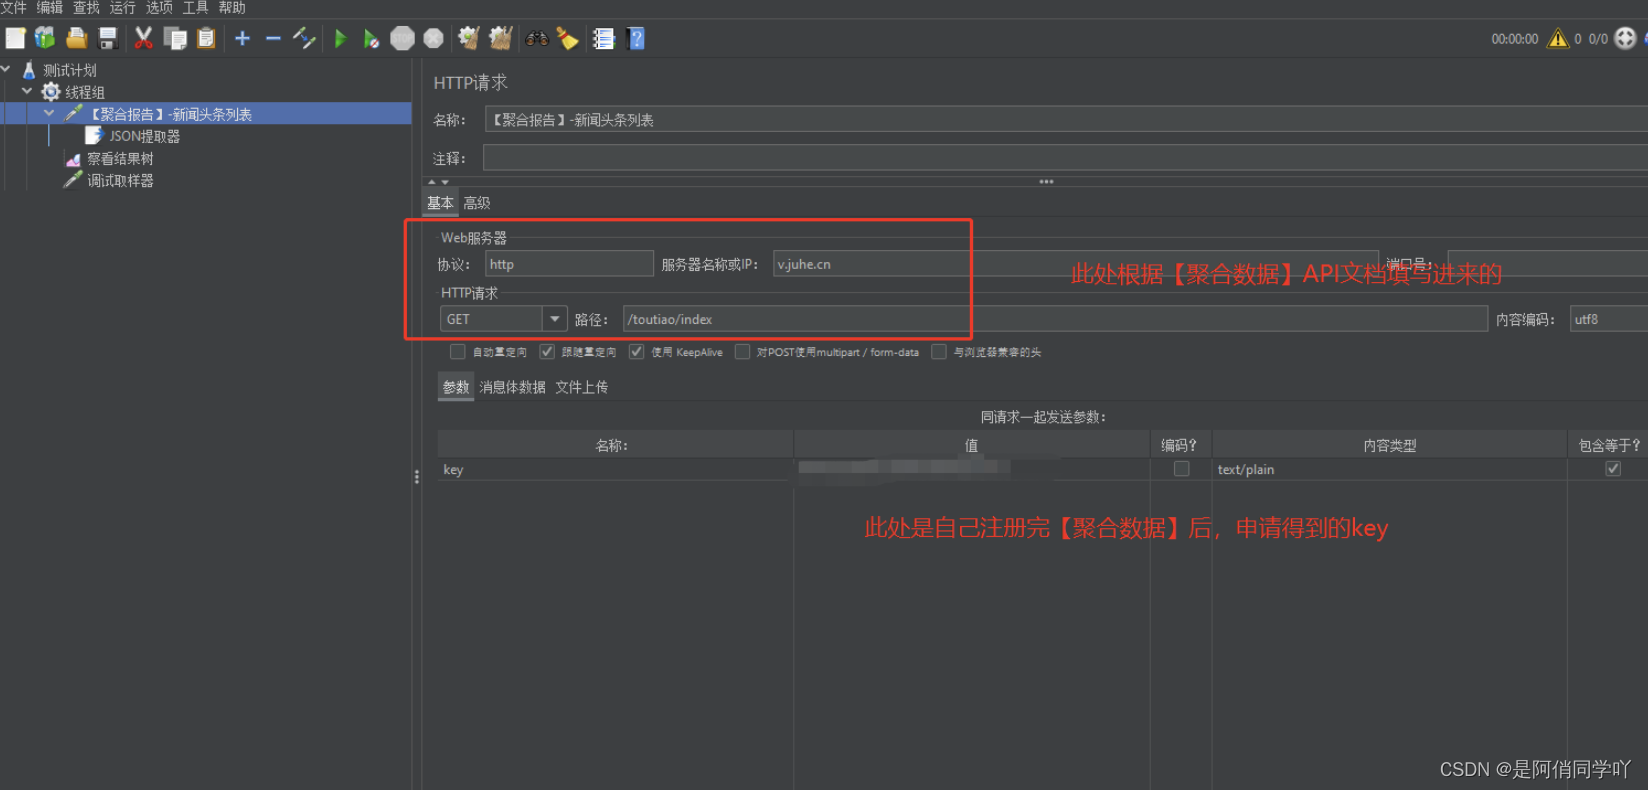The height and width of the screenshot is (790, 1648).
Task: Switch to the 高级 tab
Action: pyautogui.click(x=477, y=203)
